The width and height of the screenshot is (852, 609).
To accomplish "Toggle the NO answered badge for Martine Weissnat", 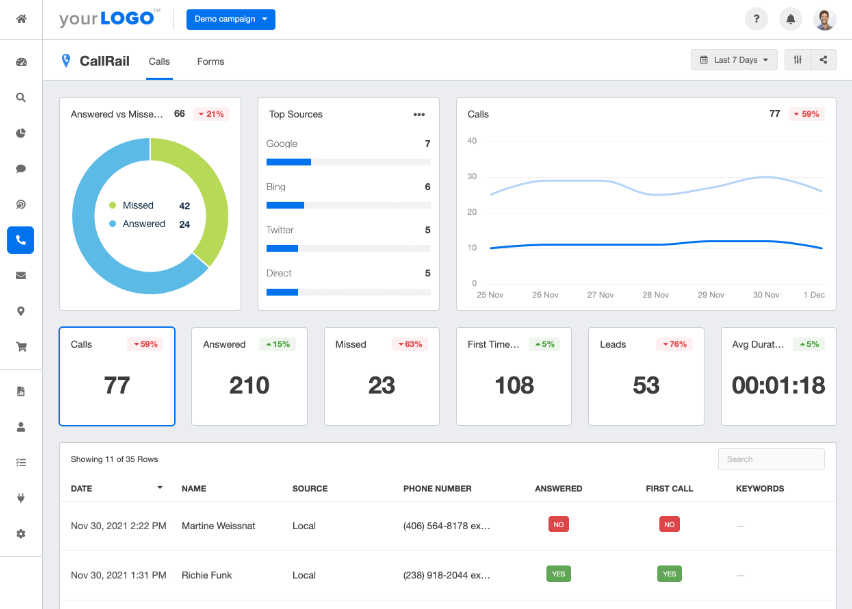I will 558,523.
